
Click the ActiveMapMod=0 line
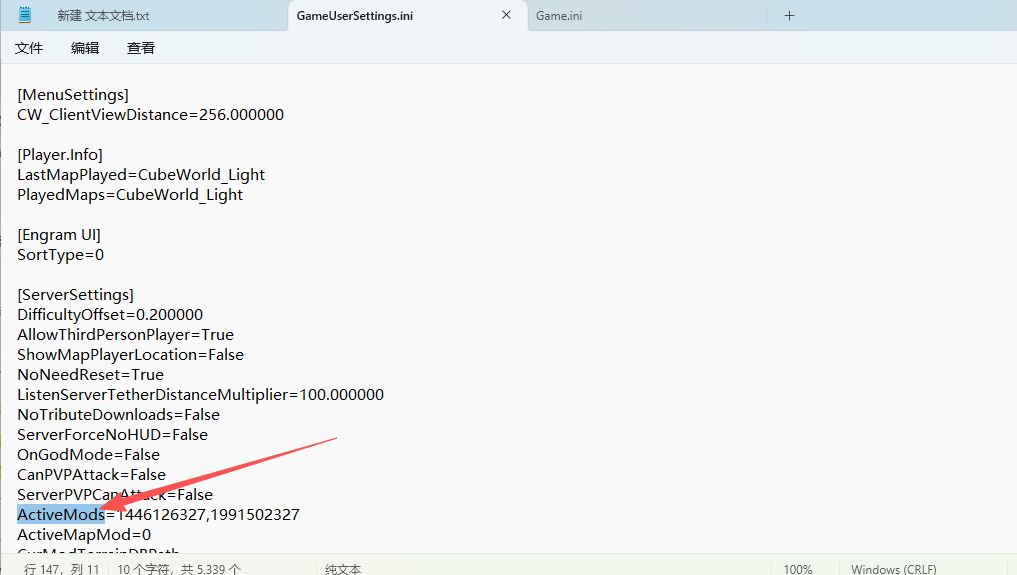click(x=84, y=534)
